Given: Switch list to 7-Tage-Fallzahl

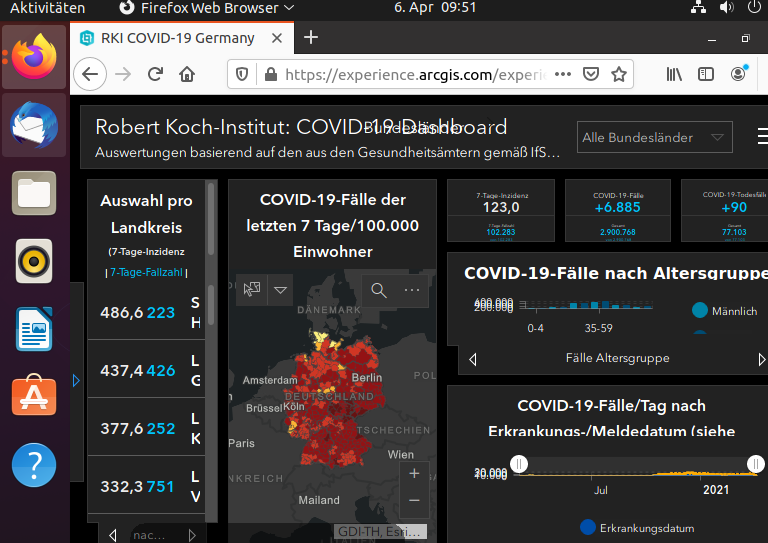Looking at the screenshot, I should [x=146, y=272].
